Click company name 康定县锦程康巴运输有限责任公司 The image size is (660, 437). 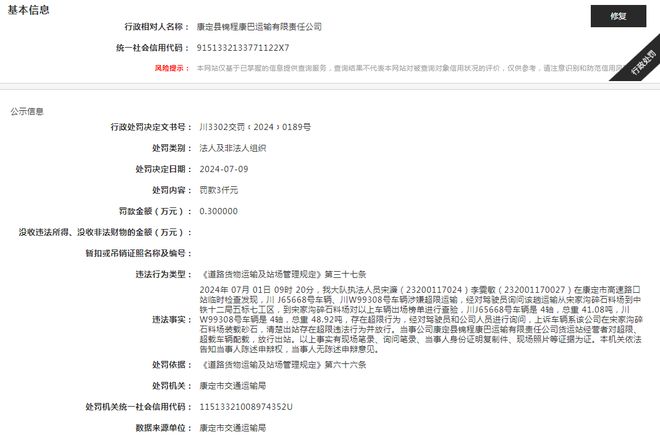259,27
